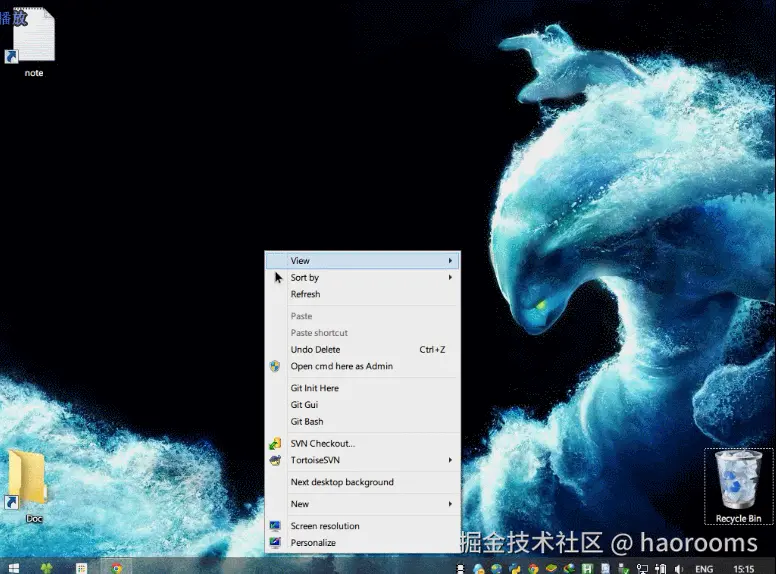The image size is (776, 574).
Task: Click the blue globe tray icon
Action: (x=496, y=569)
